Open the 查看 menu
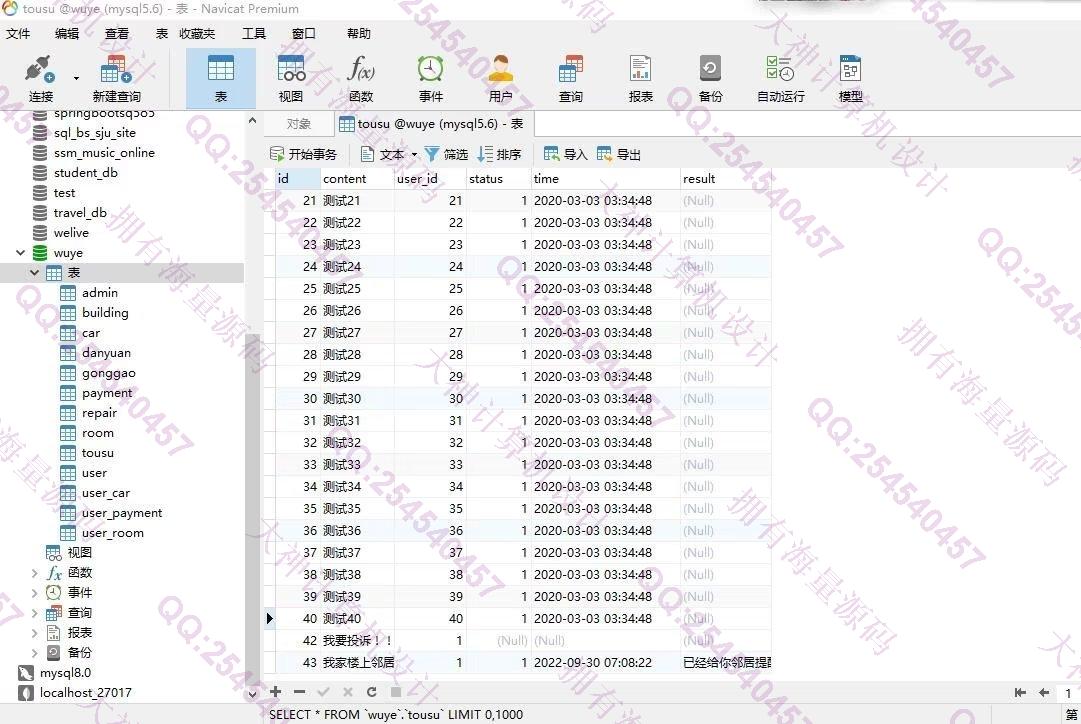1081x724 pixels. click(117, 33)
